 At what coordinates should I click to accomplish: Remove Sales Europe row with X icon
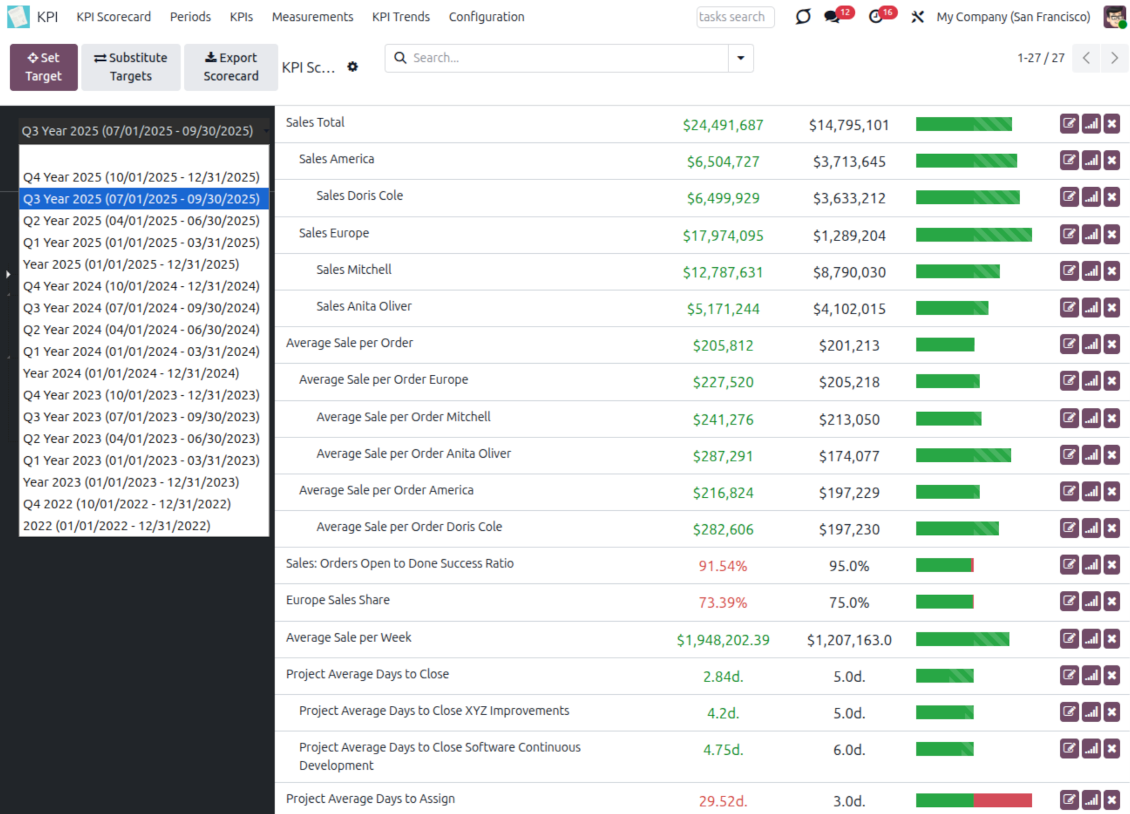(1112, 234)
